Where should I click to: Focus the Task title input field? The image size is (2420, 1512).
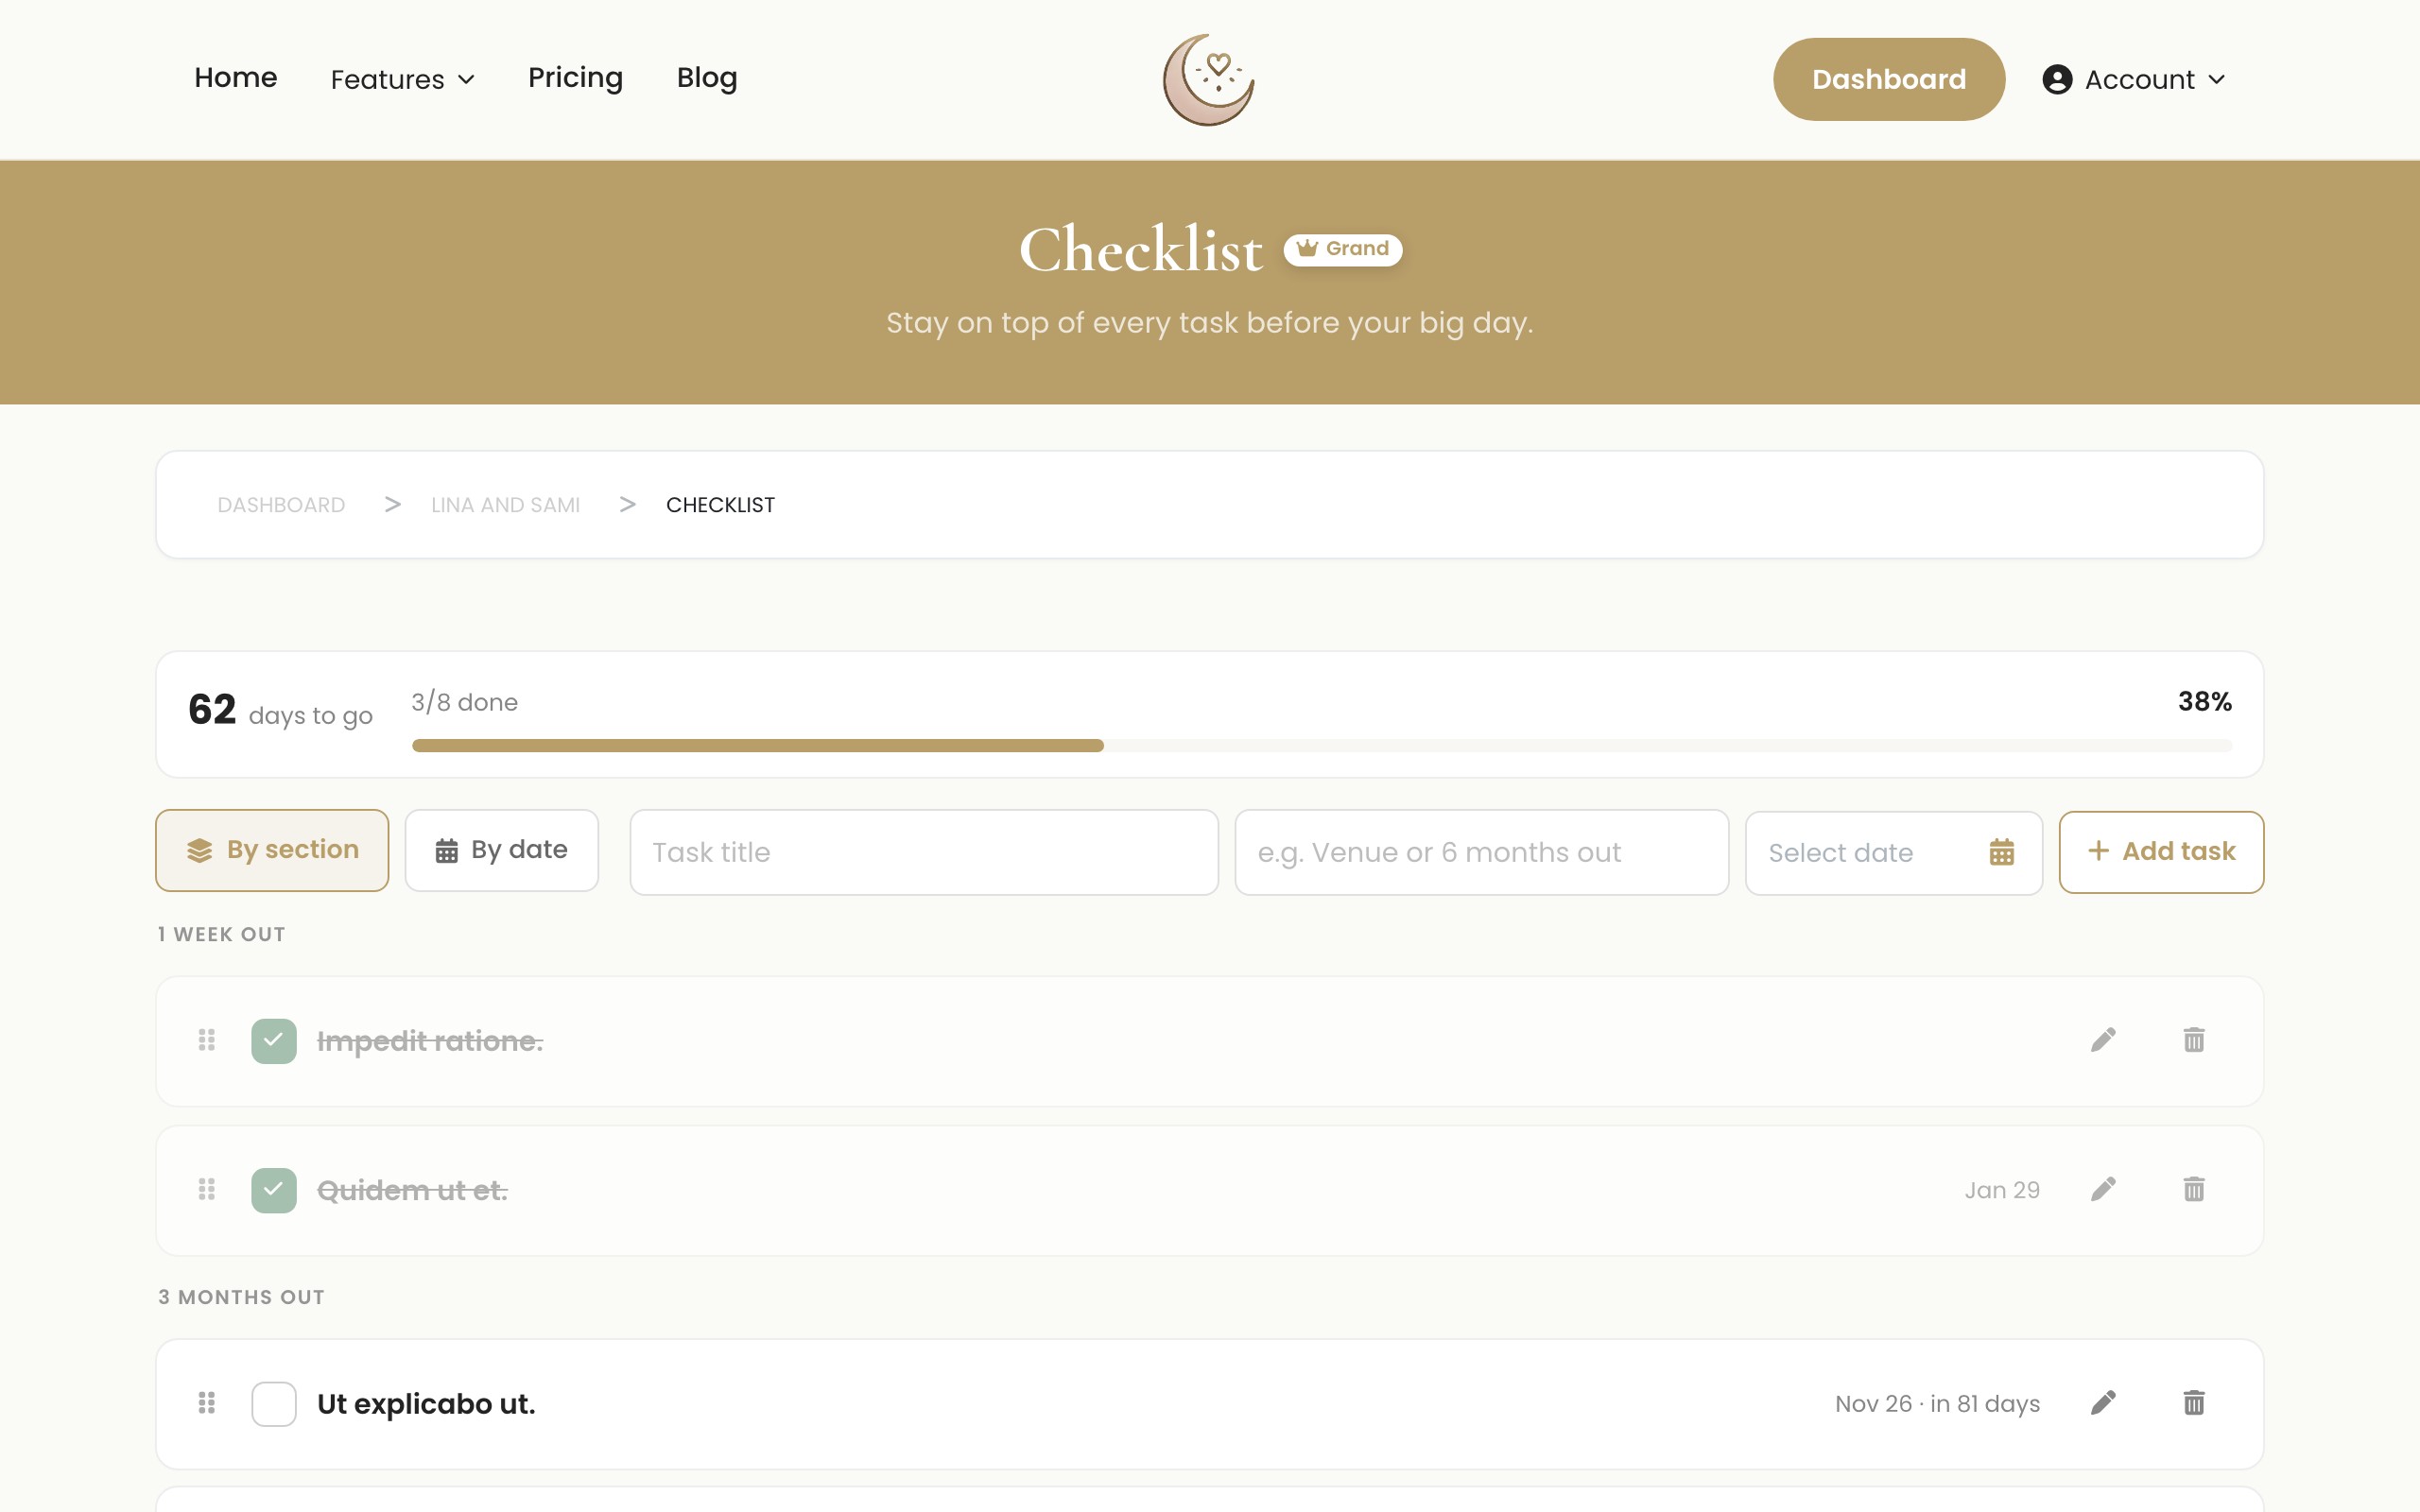click(x=924, y=852)
